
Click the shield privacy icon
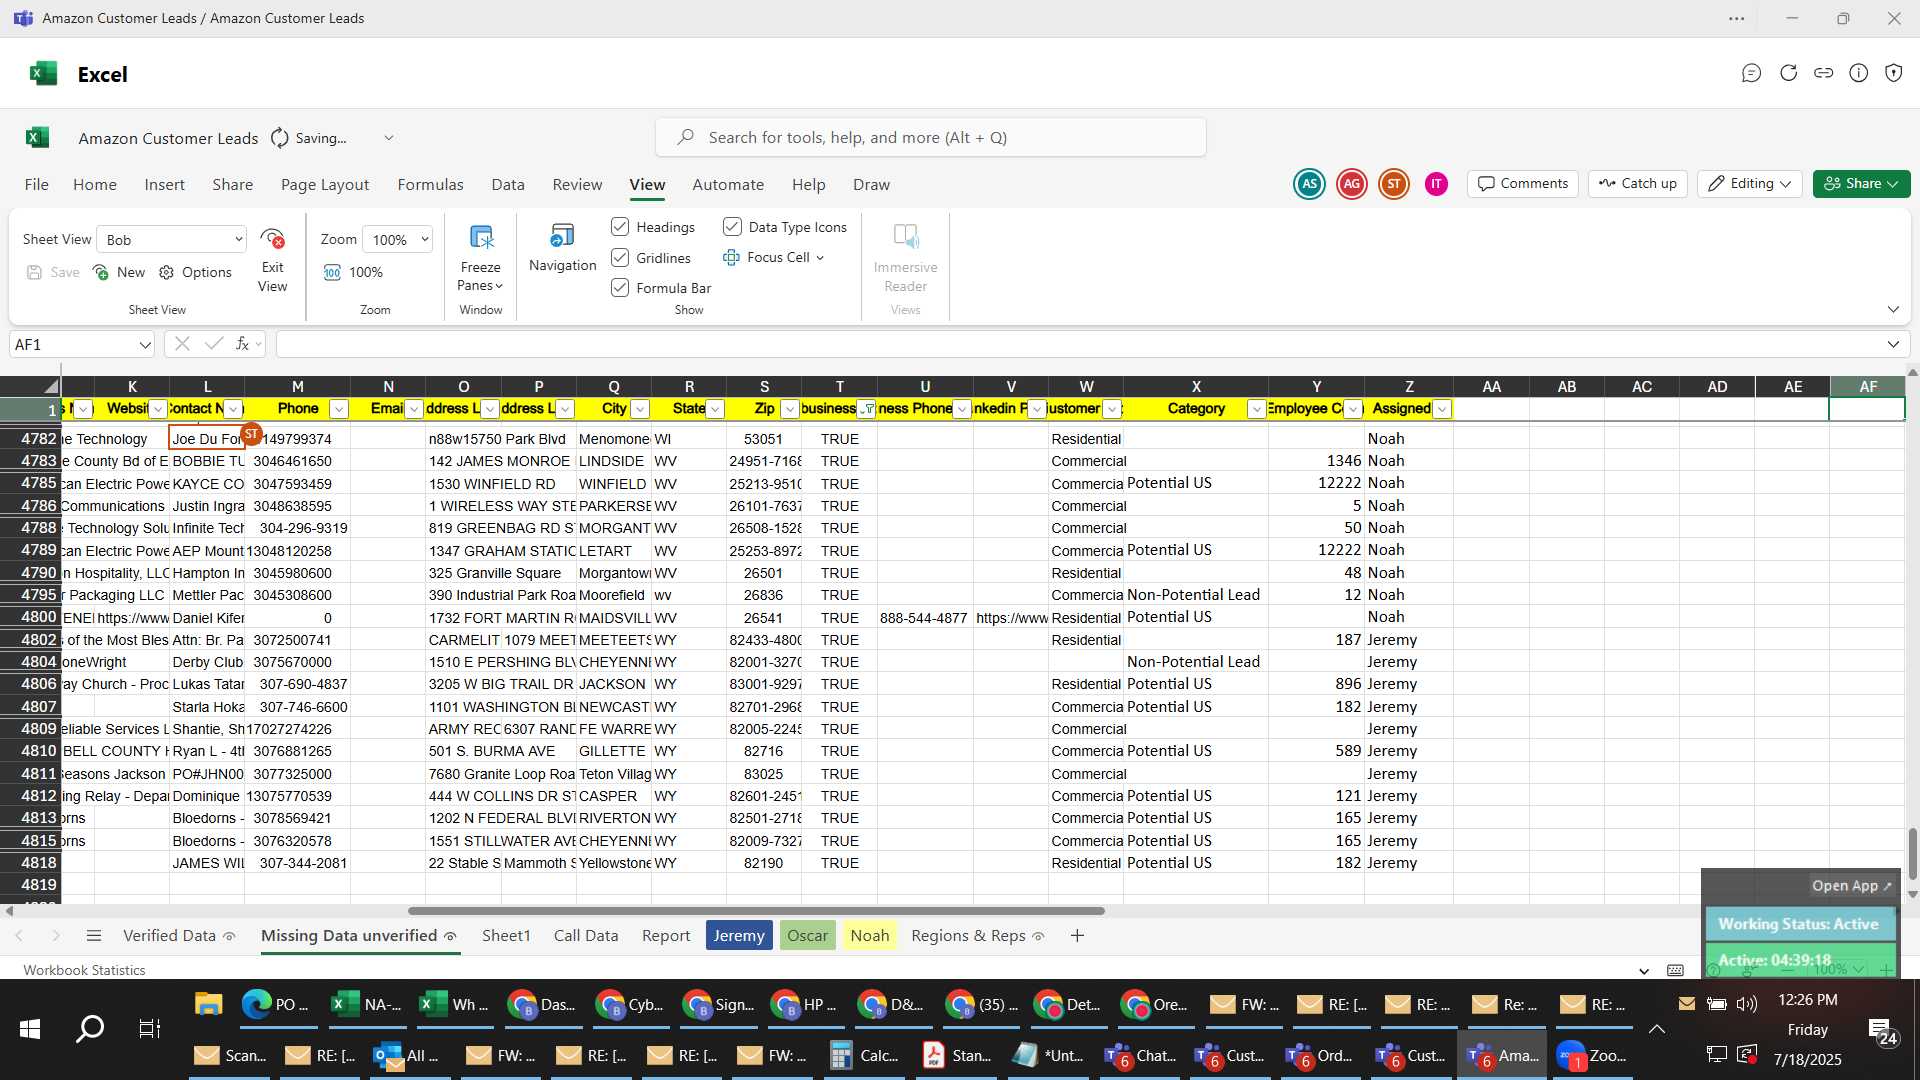click(1894, 73)
